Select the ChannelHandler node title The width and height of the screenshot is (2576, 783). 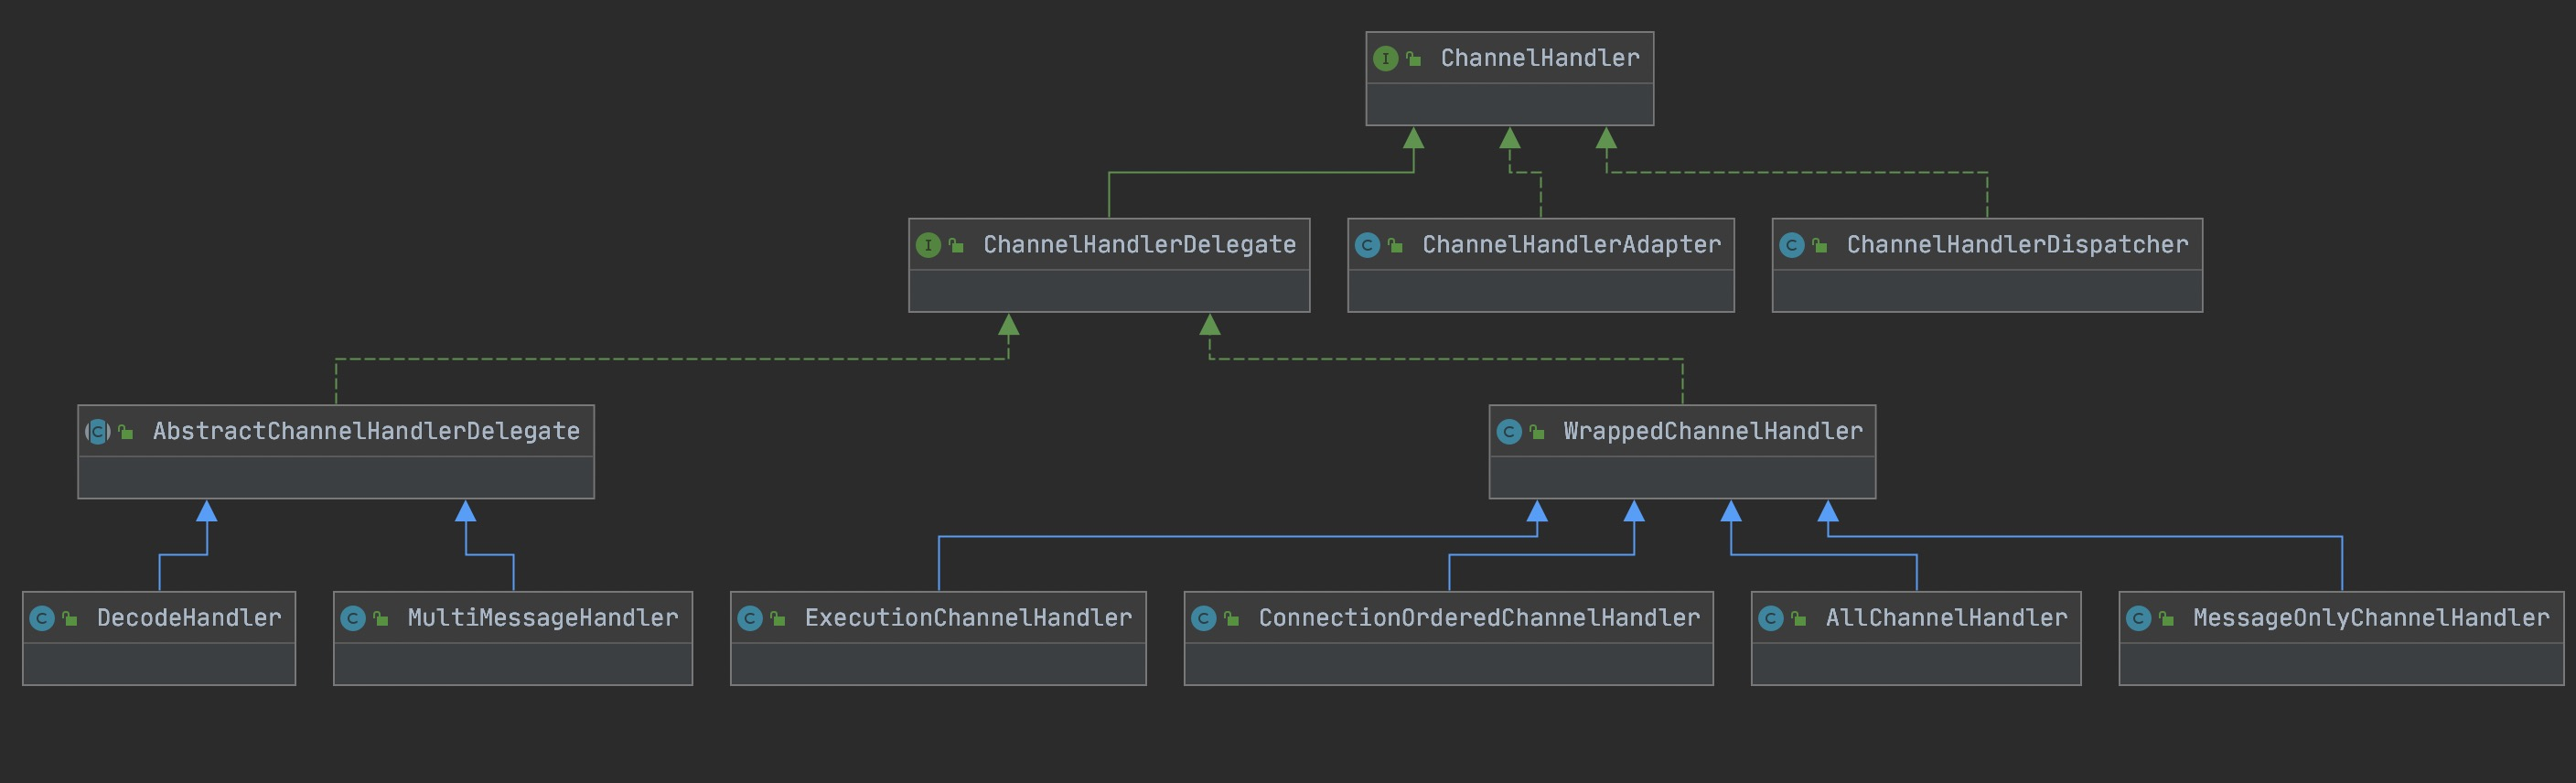[x=1539, y=59]
